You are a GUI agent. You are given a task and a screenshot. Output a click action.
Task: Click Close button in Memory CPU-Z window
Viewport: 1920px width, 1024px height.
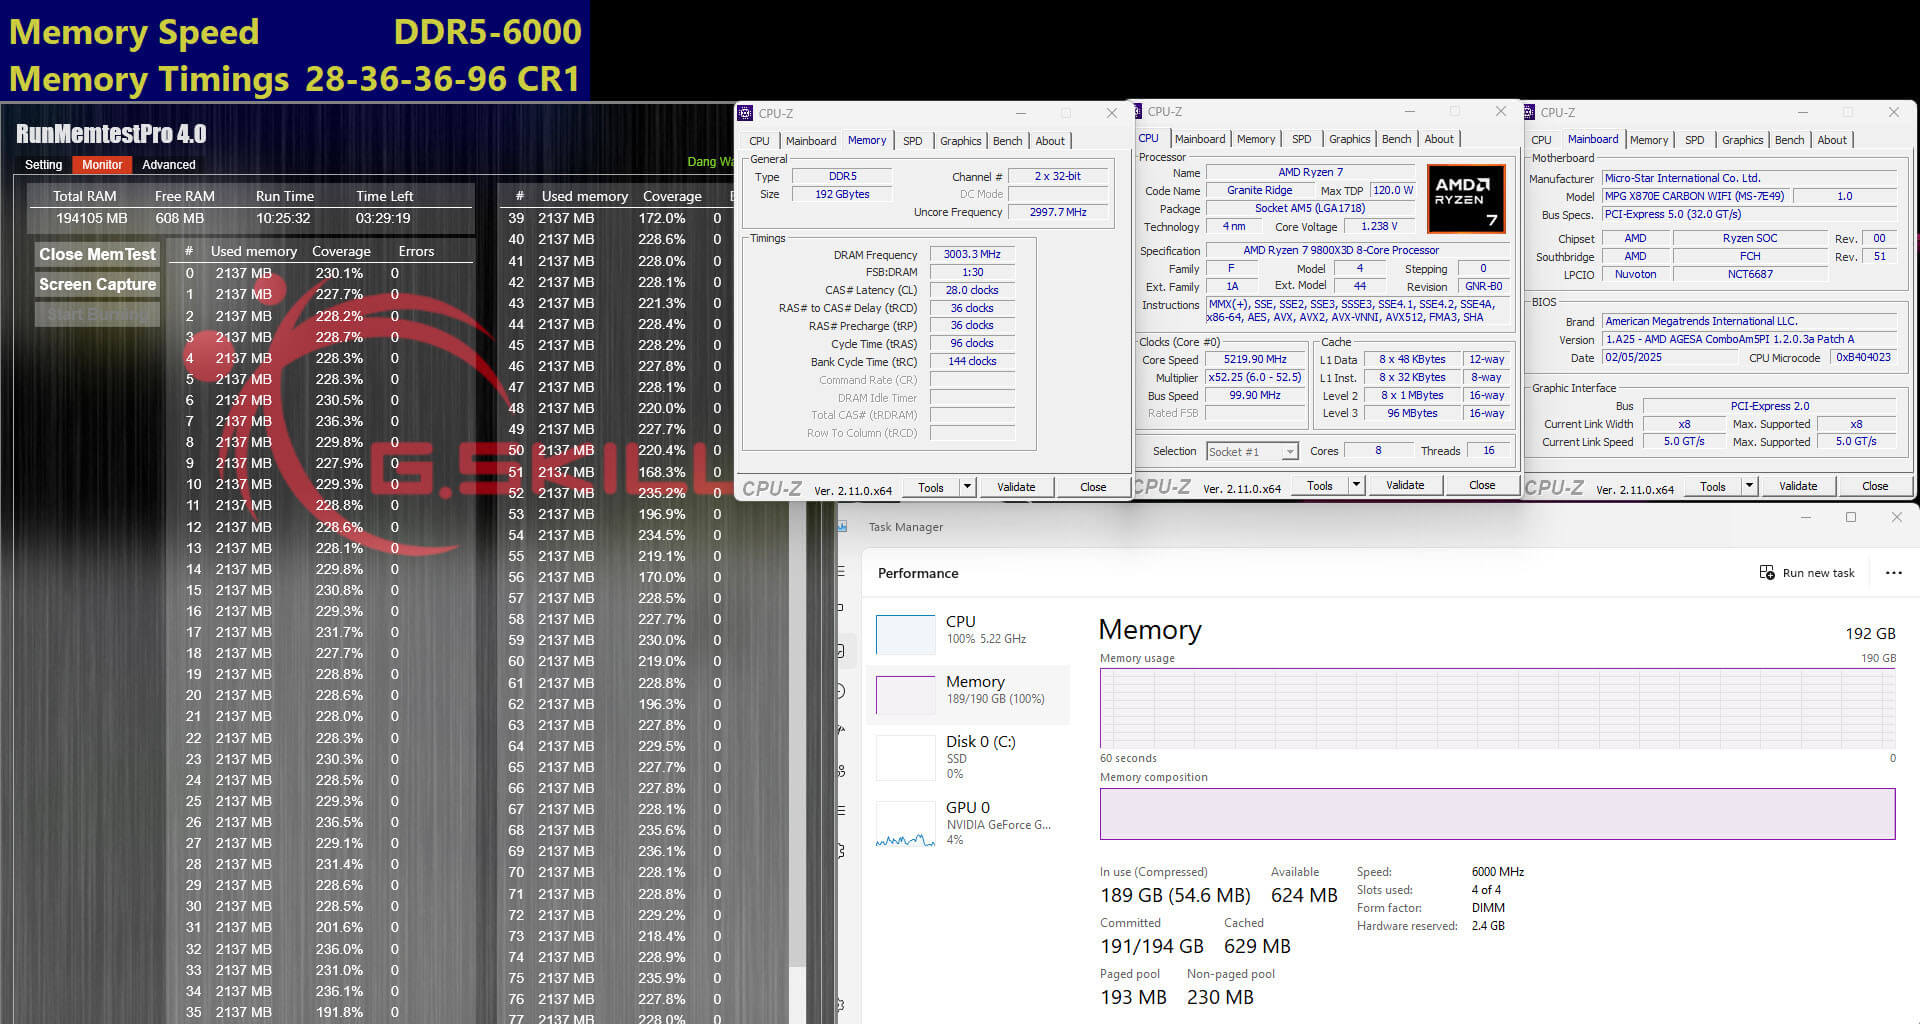click(1093, 487)
